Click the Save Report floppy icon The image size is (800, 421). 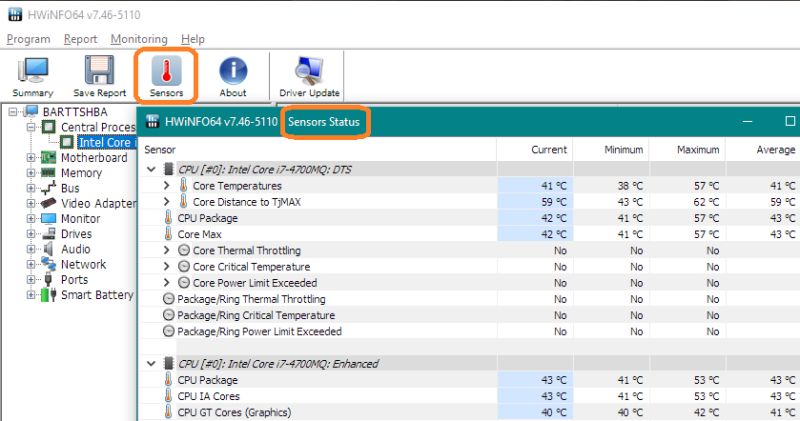[x=99, y=70]
